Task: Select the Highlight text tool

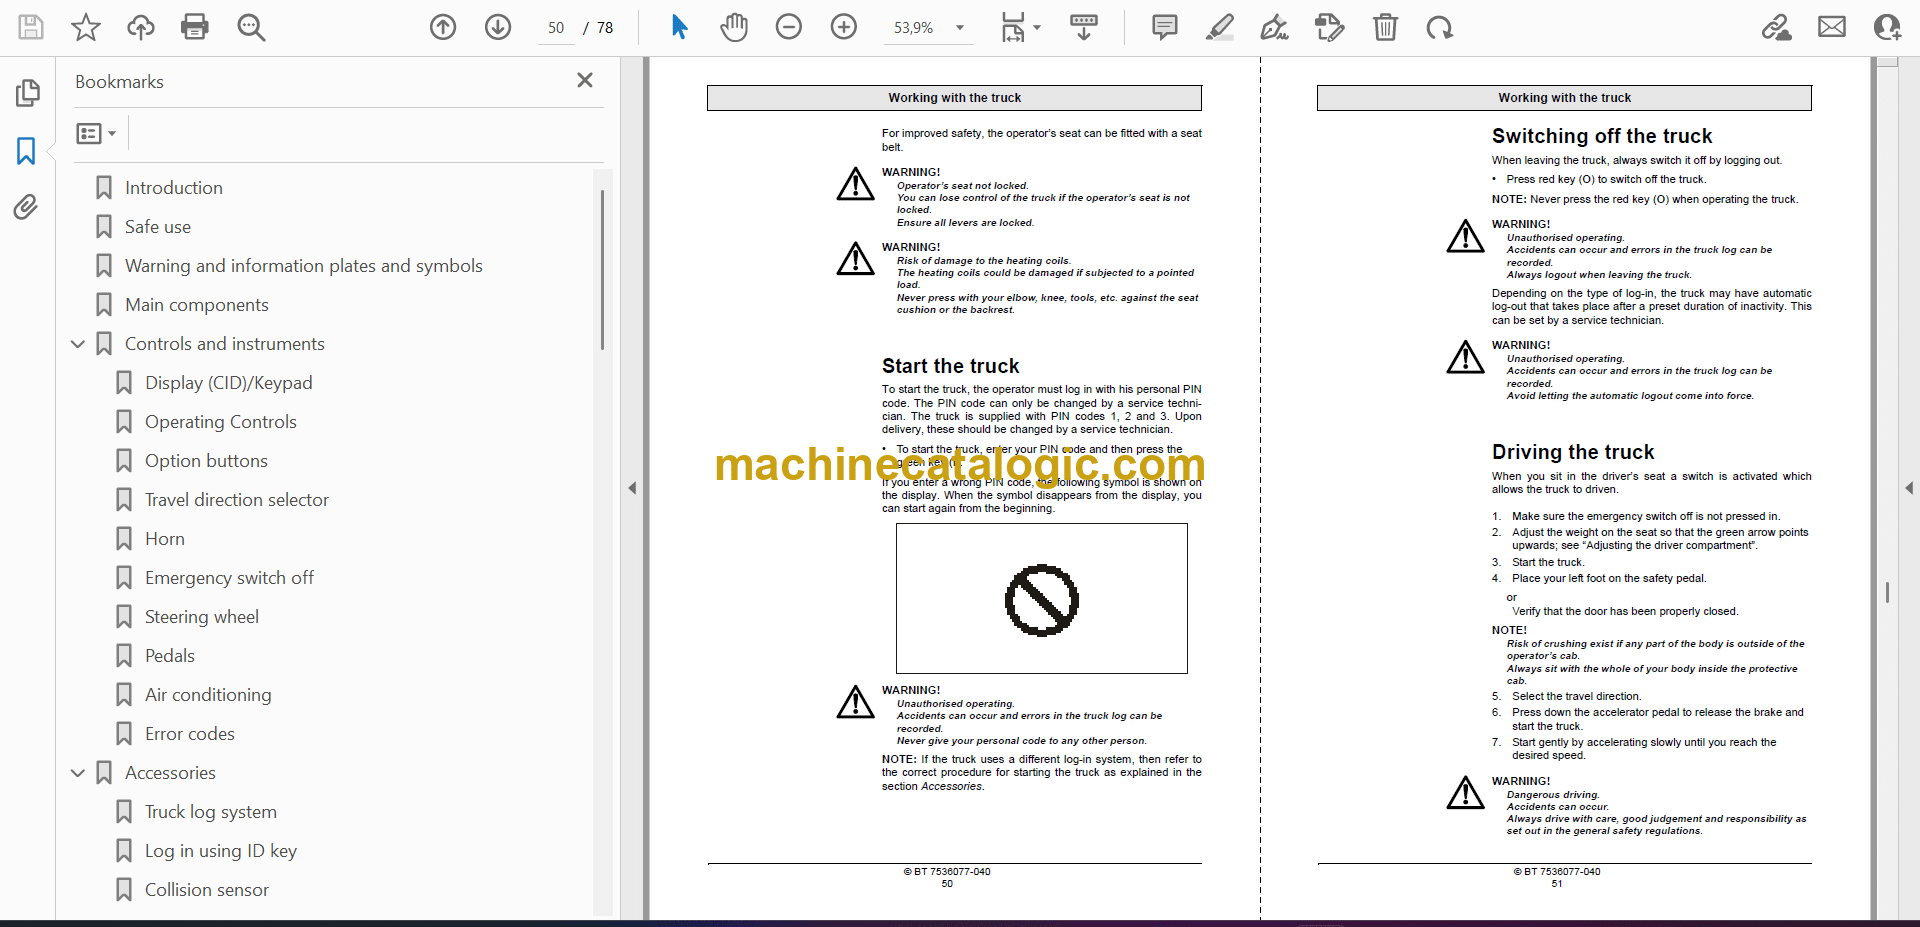Action: [1219, 27]
